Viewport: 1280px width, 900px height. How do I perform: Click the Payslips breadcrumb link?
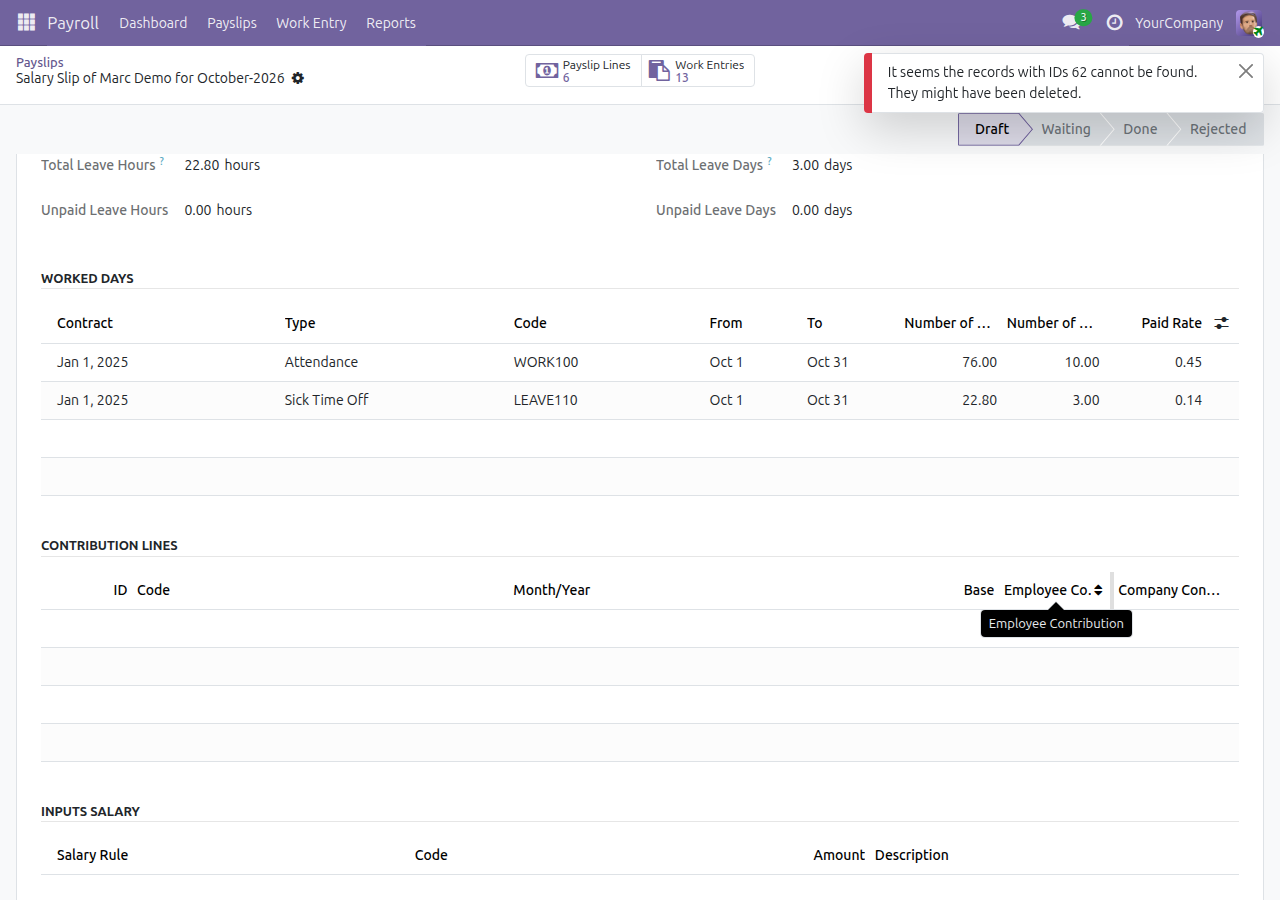(x=40, y=62)
